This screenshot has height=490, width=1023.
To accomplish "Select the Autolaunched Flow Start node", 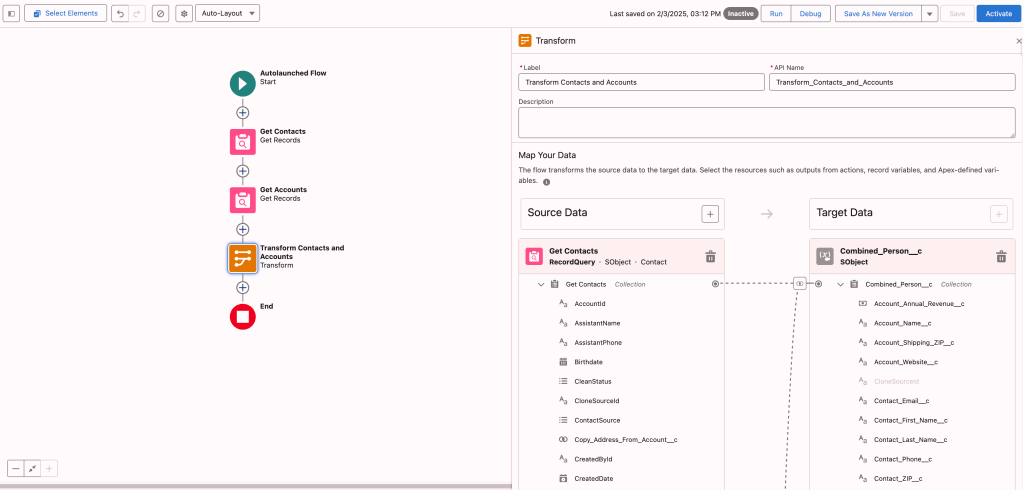I will [243, 84].
